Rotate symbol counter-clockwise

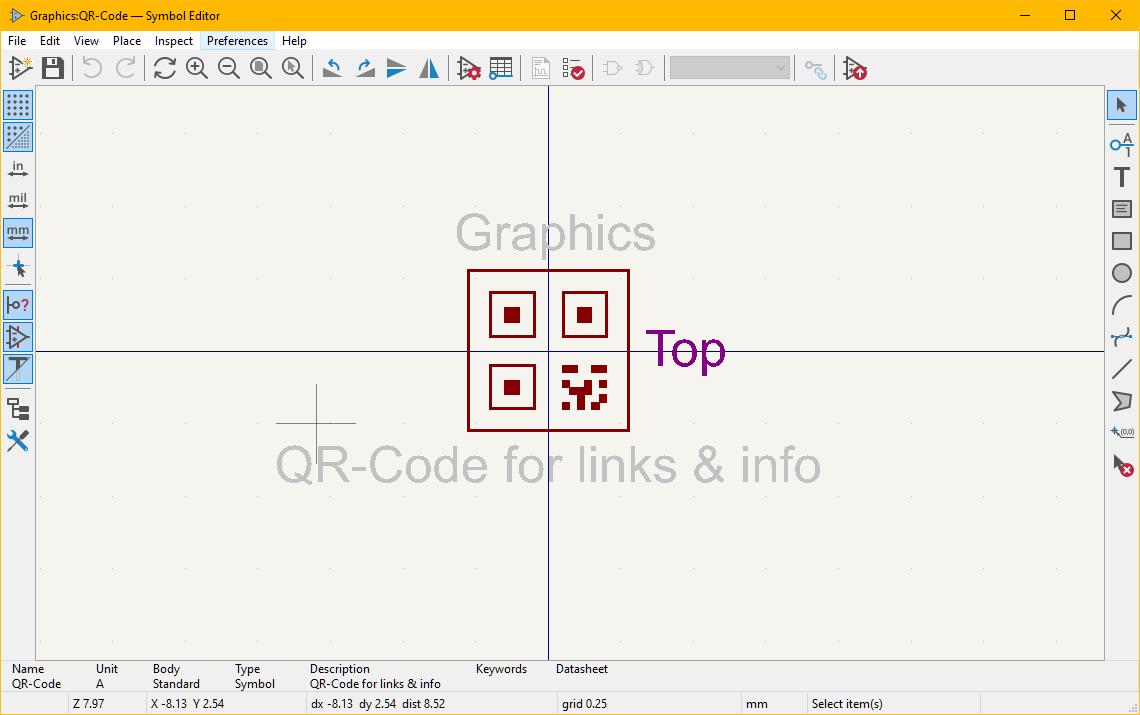click(x=333, y=68)
